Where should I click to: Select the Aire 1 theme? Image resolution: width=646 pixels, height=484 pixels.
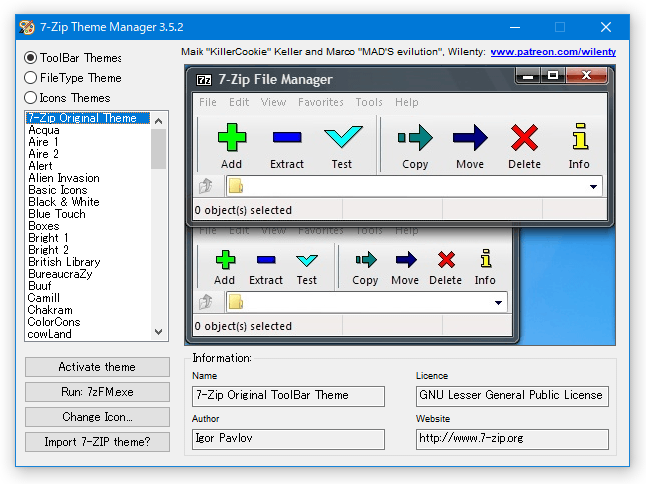[x=88, y=142]
